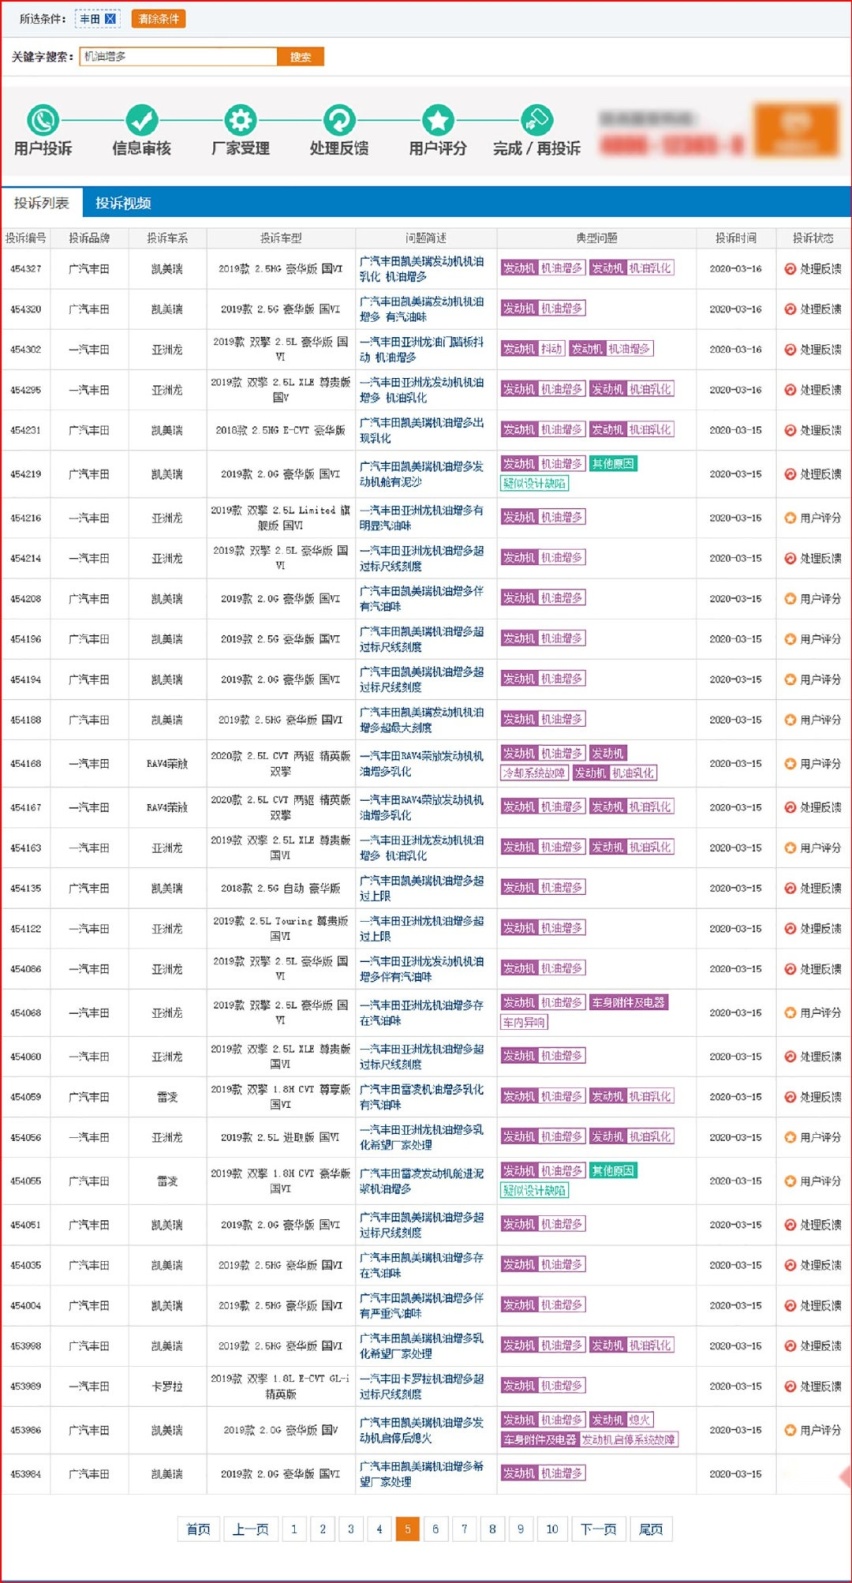This screenshot has width=852, height=1583.
Task: Click 用户评分 status icon for complaint 454068
Action: point(790,1013)
